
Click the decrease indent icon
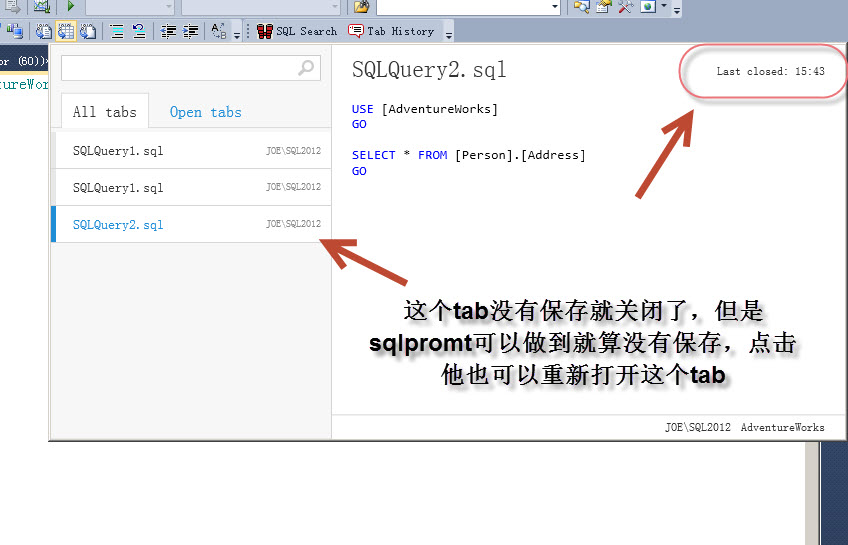[x=168, y=31]
